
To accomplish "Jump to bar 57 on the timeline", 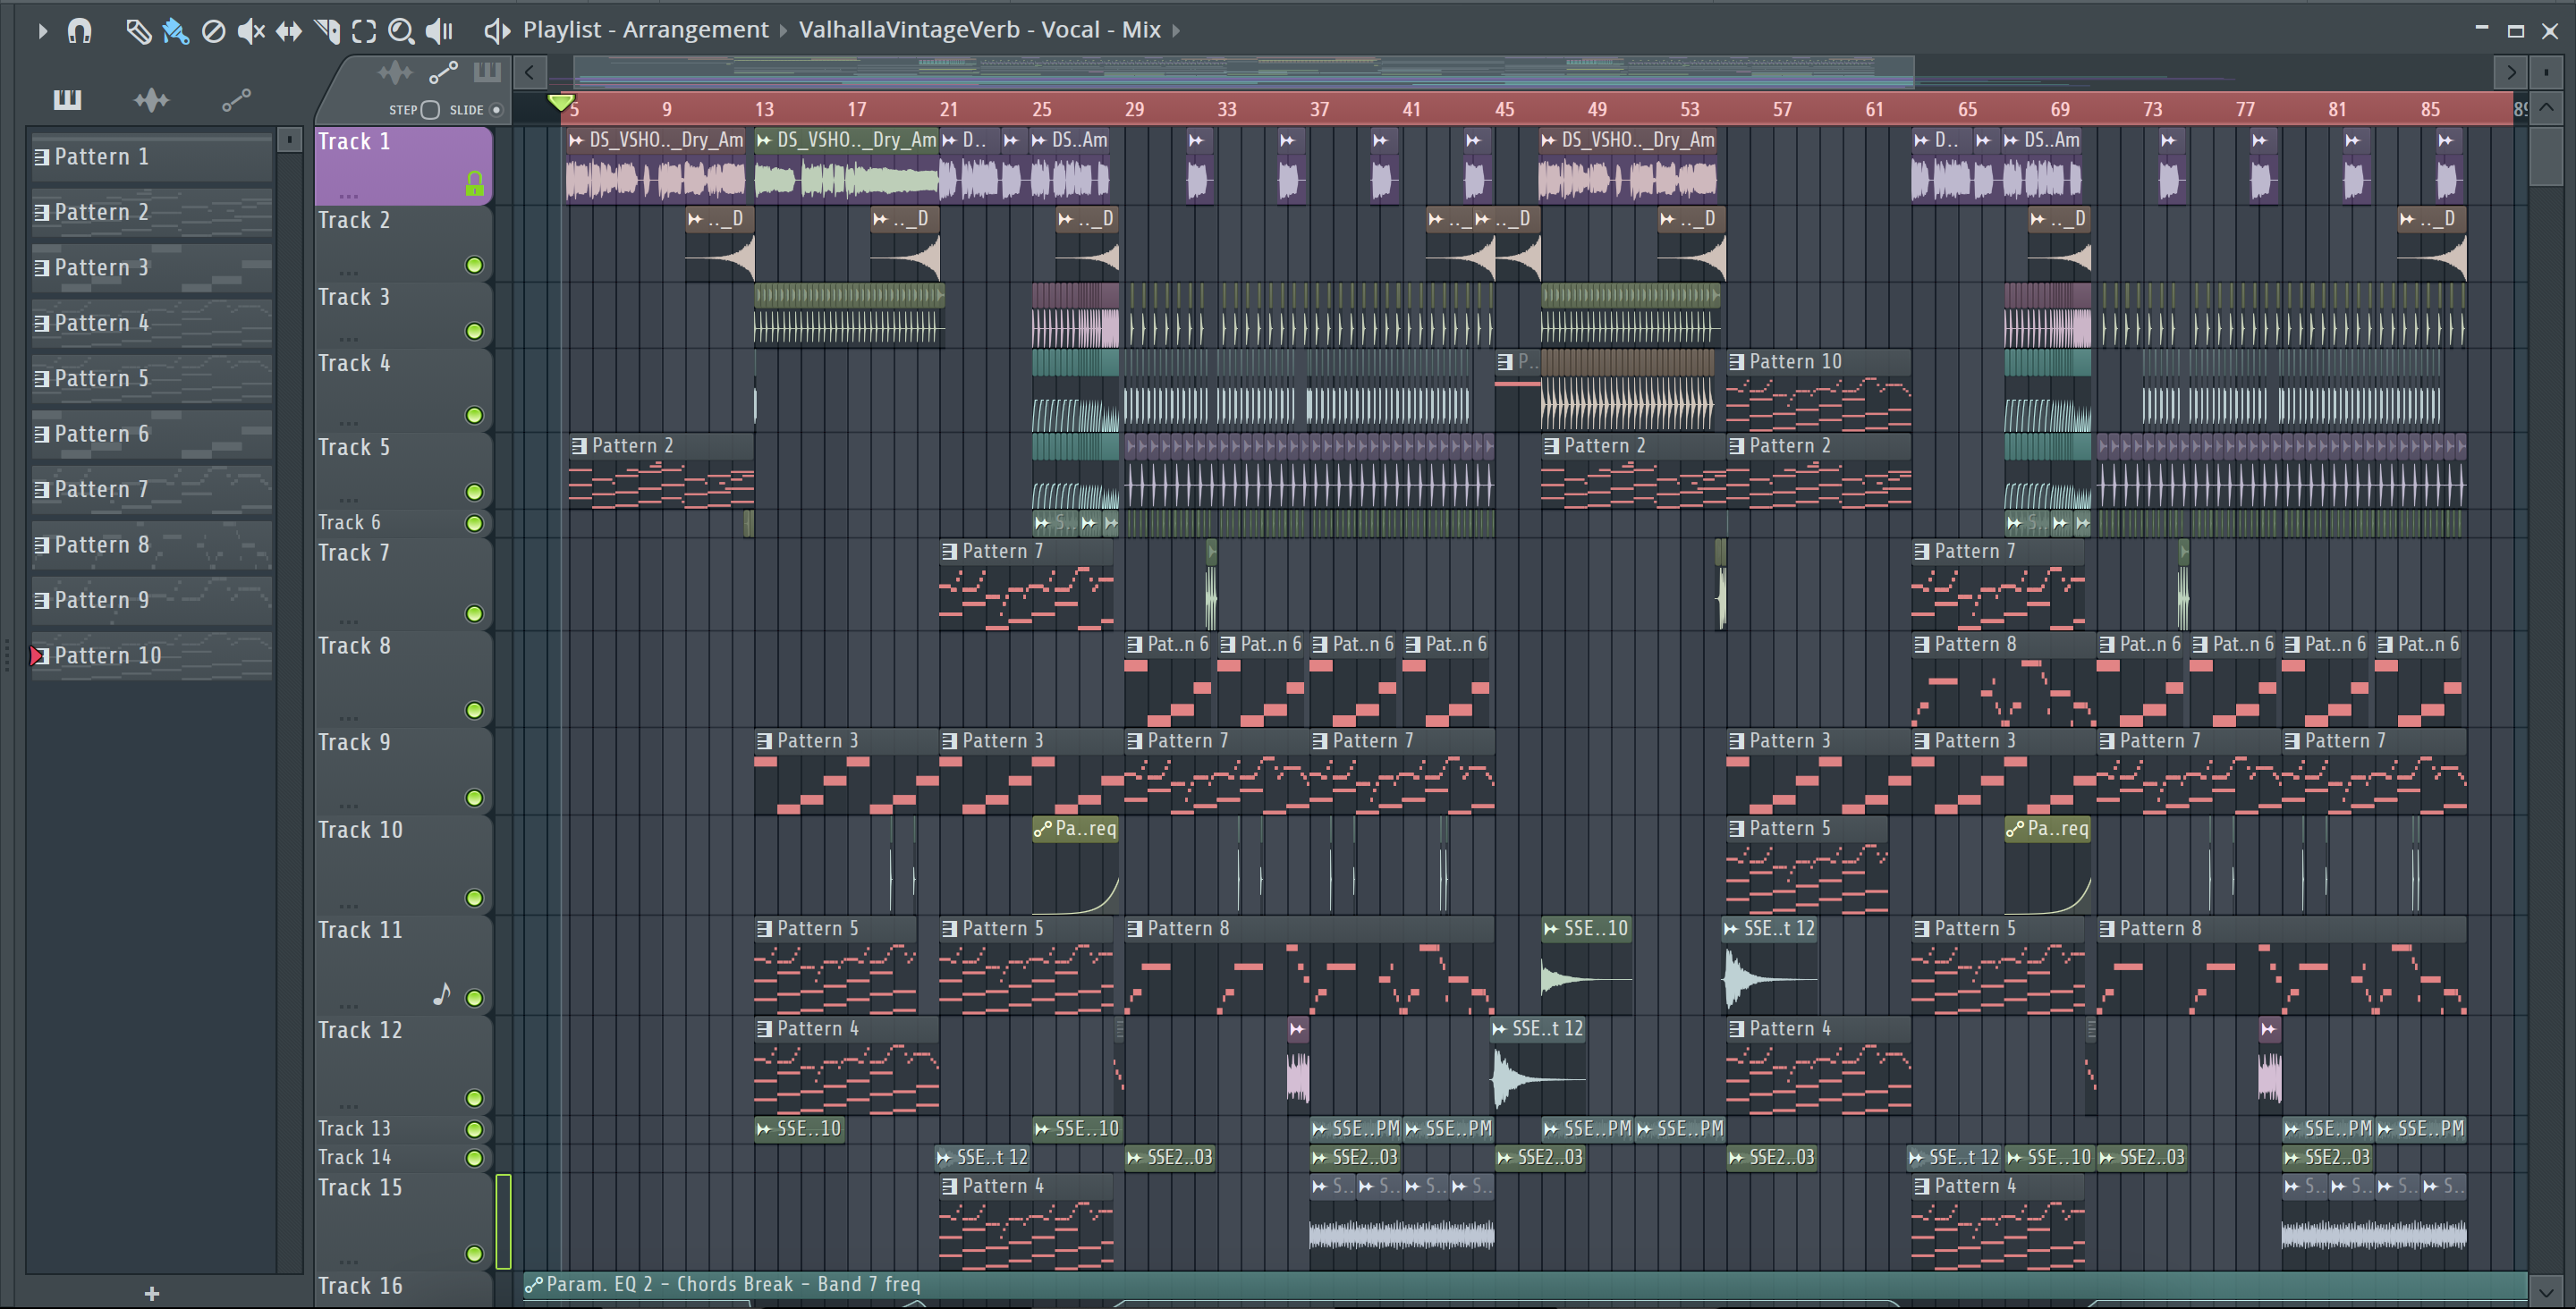I will 1782,109.
